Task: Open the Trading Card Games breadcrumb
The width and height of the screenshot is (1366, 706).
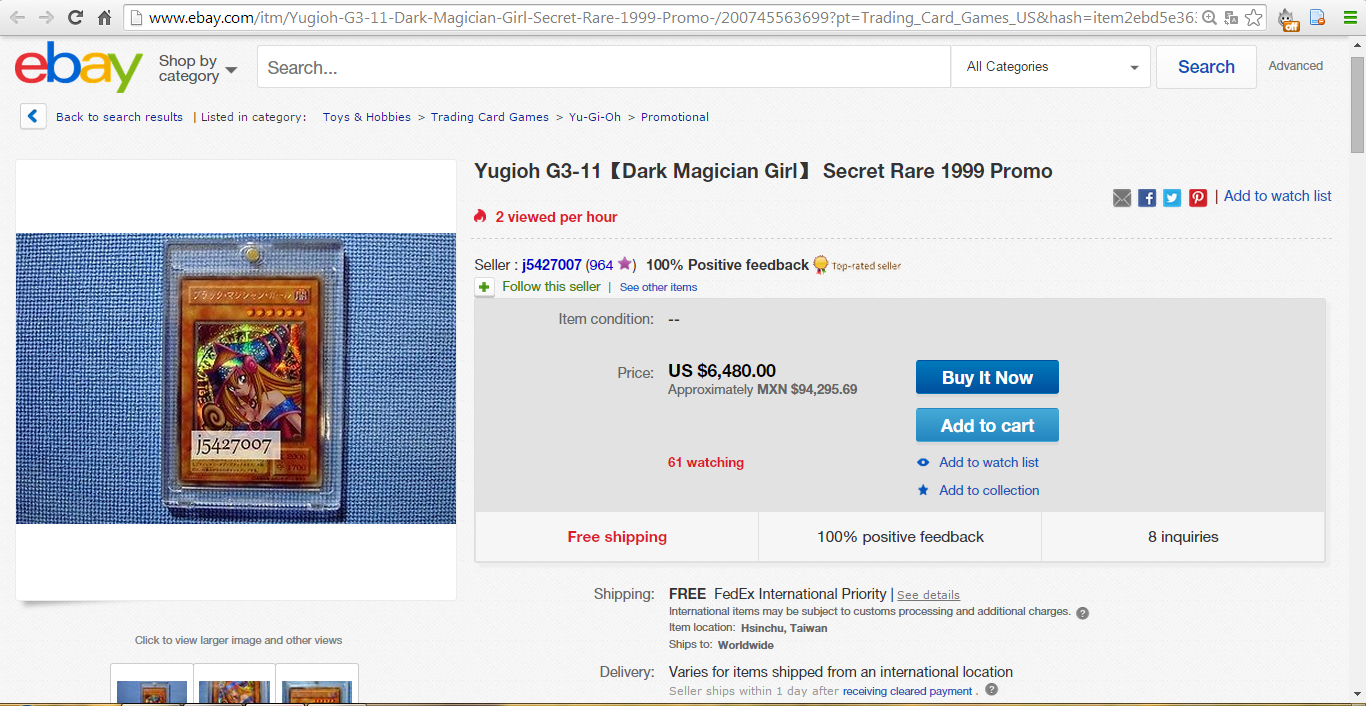Action: (x=490, y=117)
